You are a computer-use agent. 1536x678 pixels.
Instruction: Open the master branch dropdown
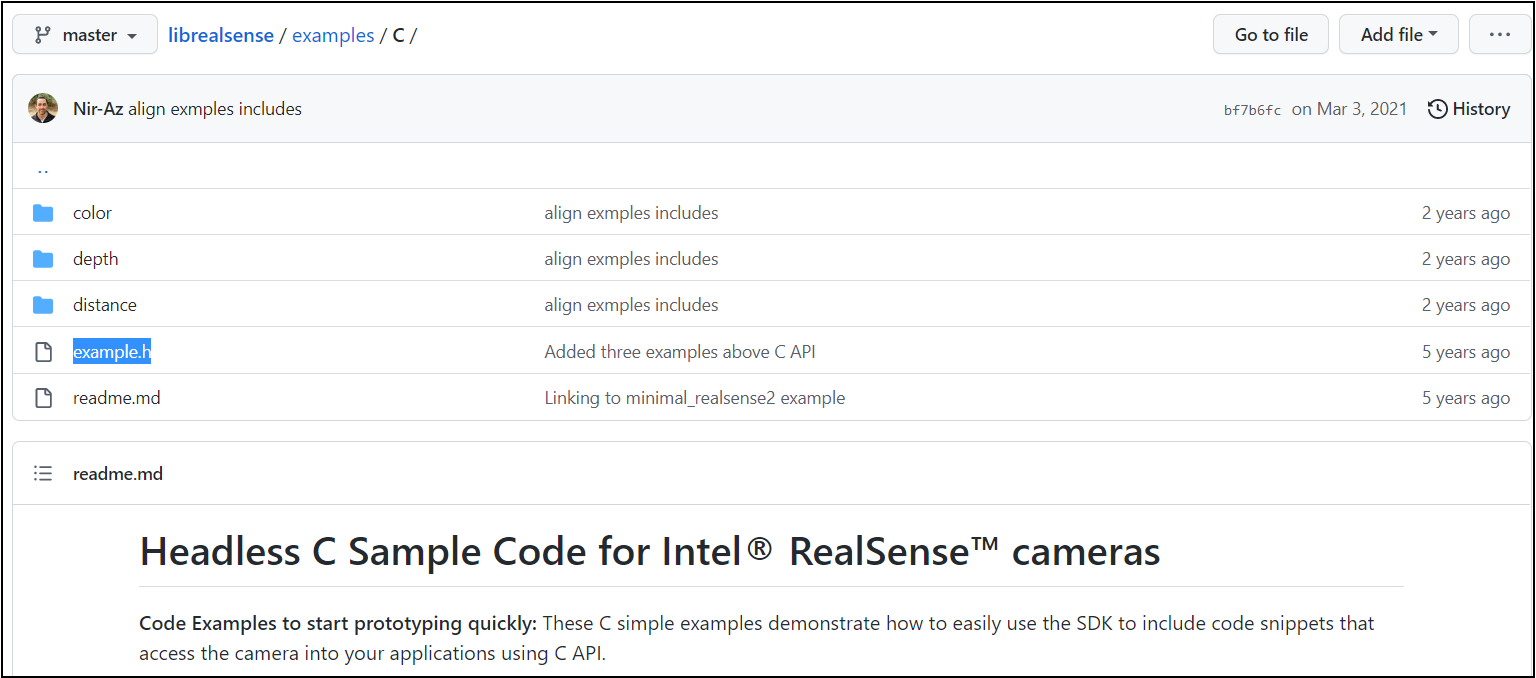[84, 33]
